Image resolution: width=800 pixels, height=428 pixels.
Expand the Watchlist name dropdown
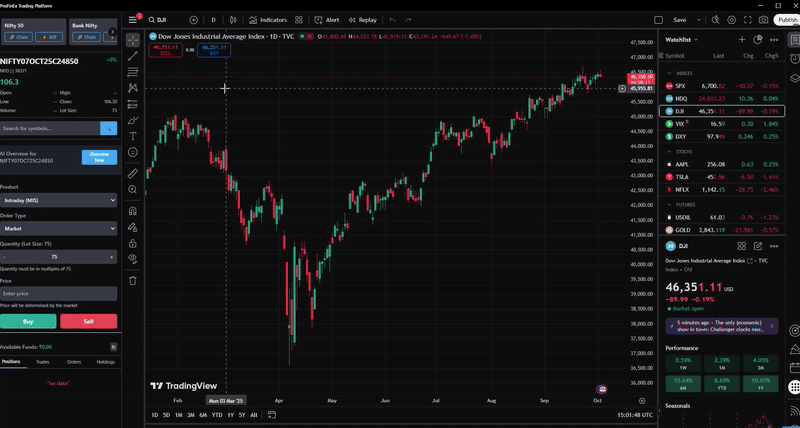pyautogui.click(x=681, y=40)
